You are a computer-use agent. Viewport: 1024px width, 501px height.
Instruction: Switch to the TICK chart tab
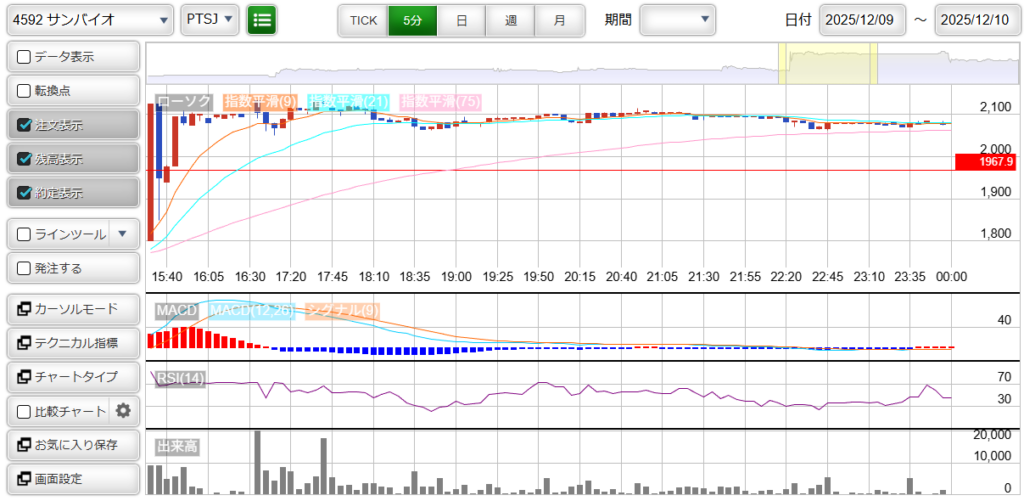click(x=363, y=20)
